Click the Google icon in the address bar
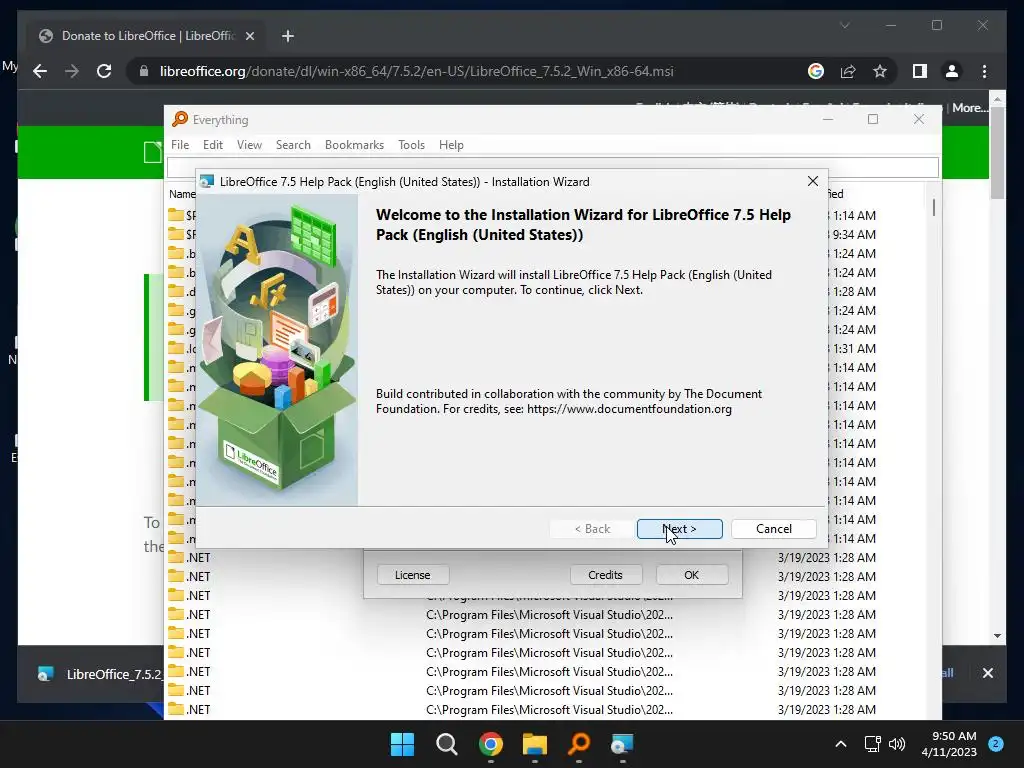1024x768 pixels. click(816, 71)
